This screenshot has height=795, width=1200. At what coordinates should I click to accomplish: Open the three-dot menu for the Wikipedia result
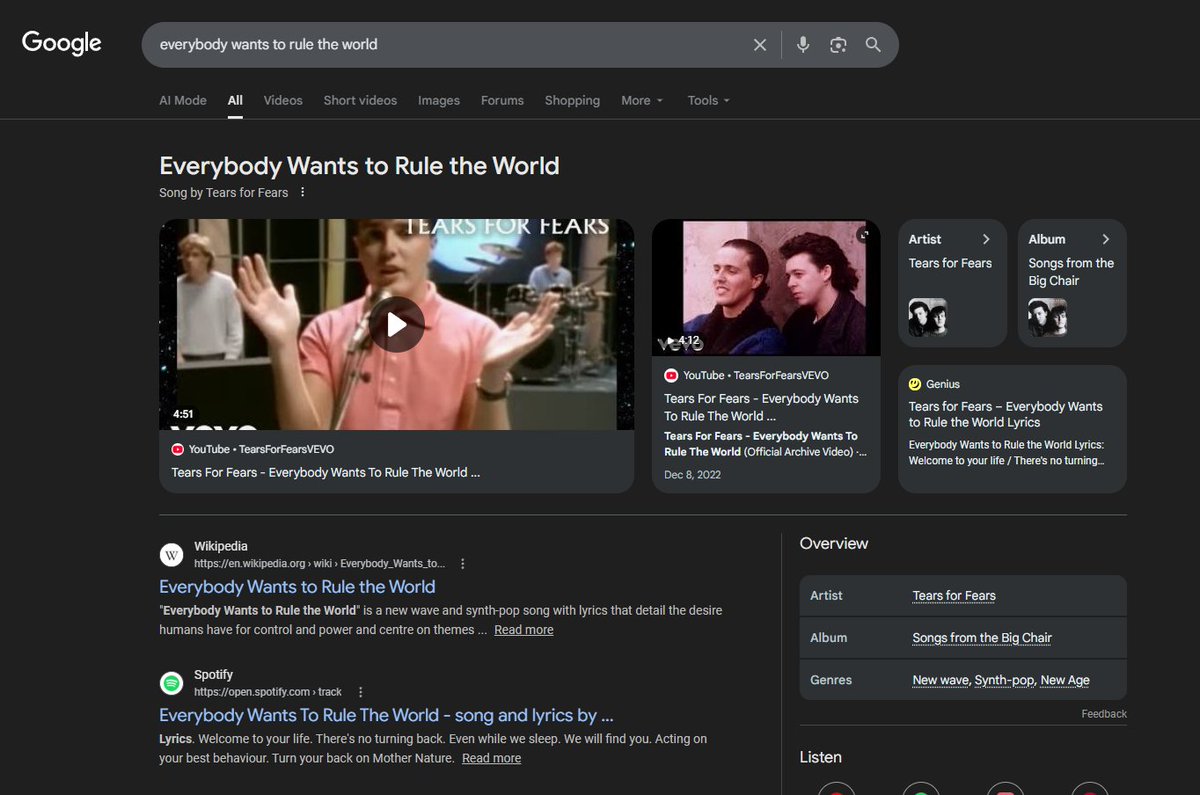[x=462, y=564]
